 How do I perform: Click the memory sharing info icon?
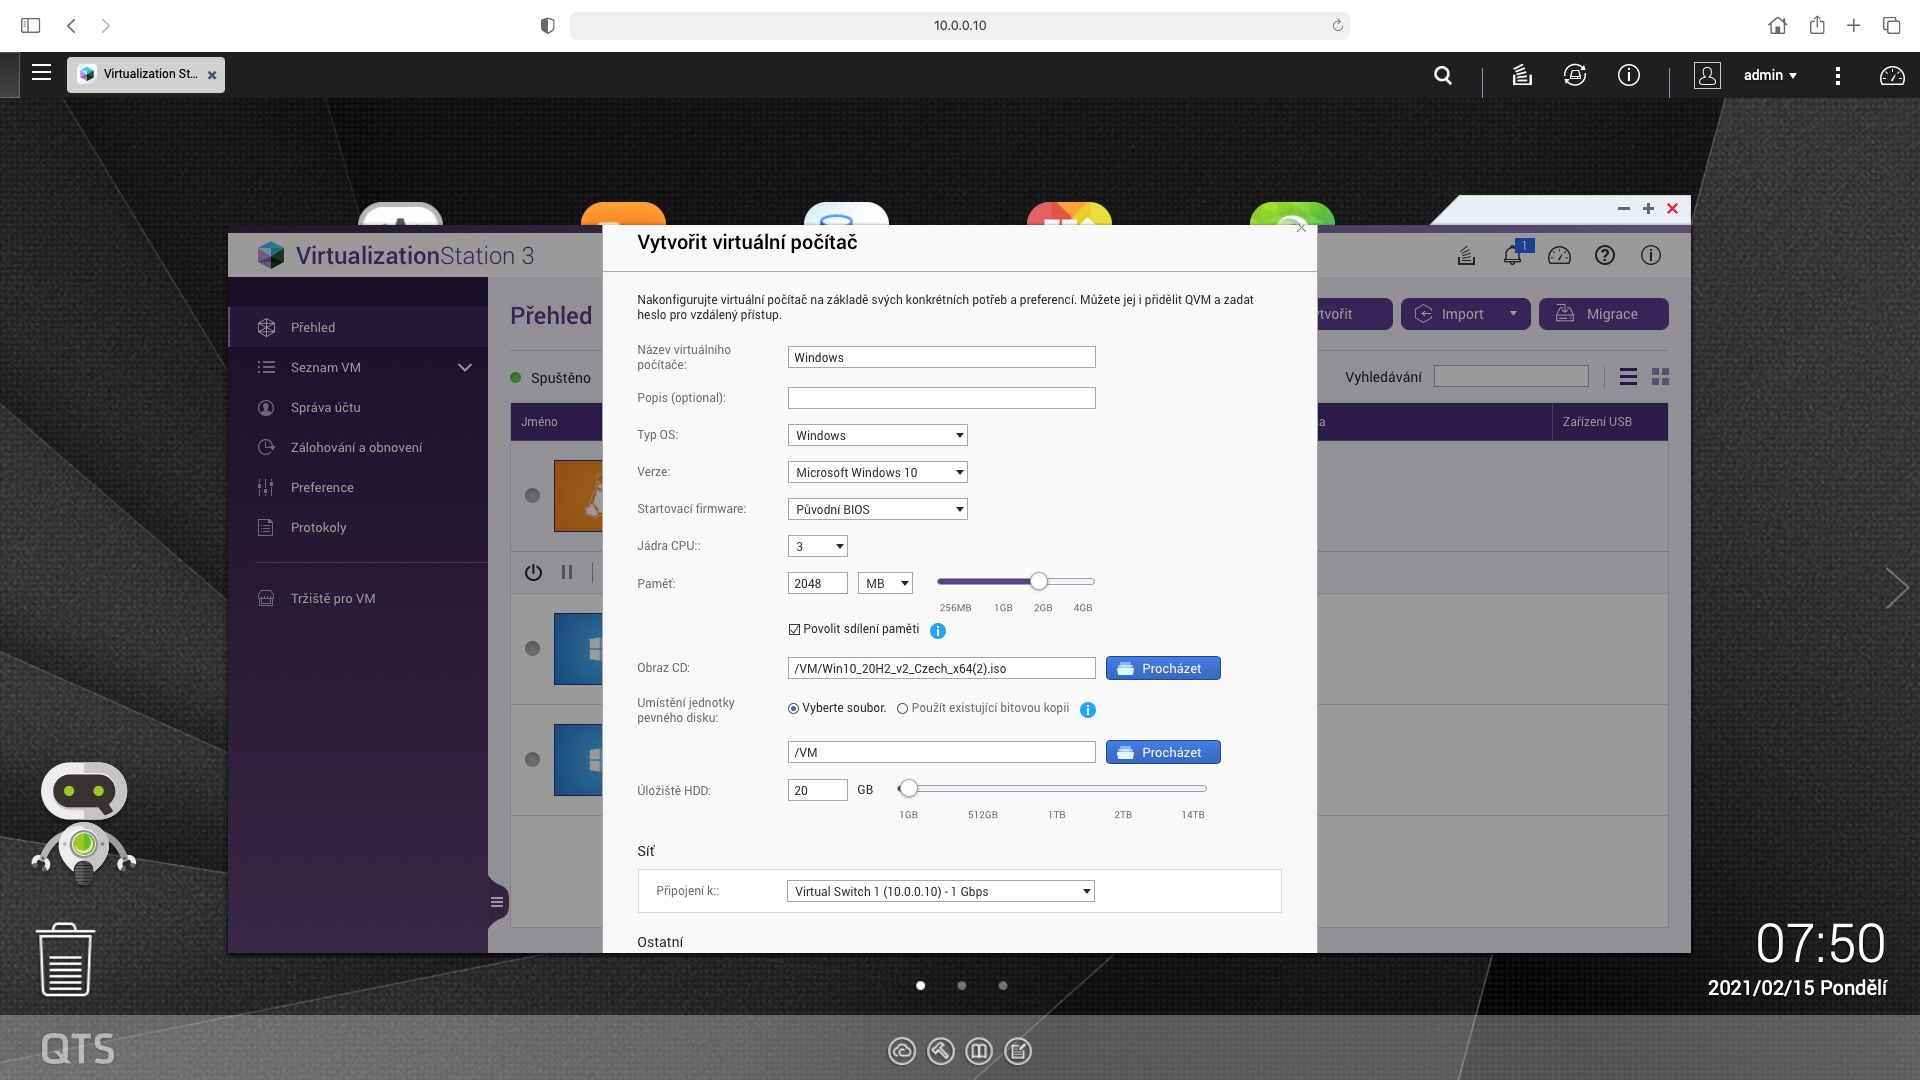point(937,631)
